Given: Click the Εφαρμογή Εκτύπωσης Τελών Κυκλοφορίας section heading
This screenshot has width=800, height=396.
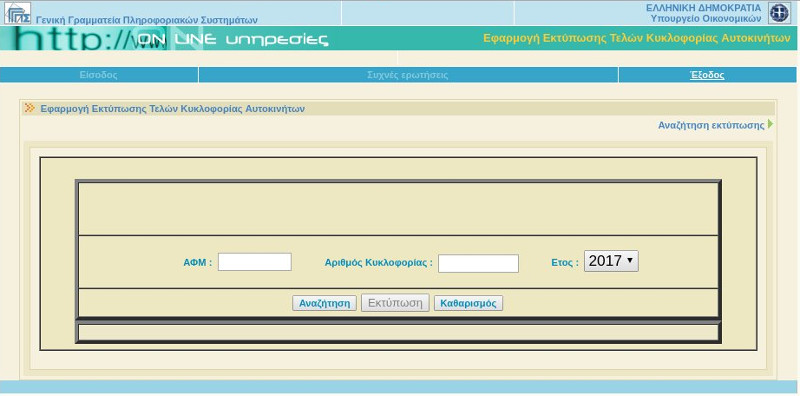Looking at the screenshot, I should [172, 108].
